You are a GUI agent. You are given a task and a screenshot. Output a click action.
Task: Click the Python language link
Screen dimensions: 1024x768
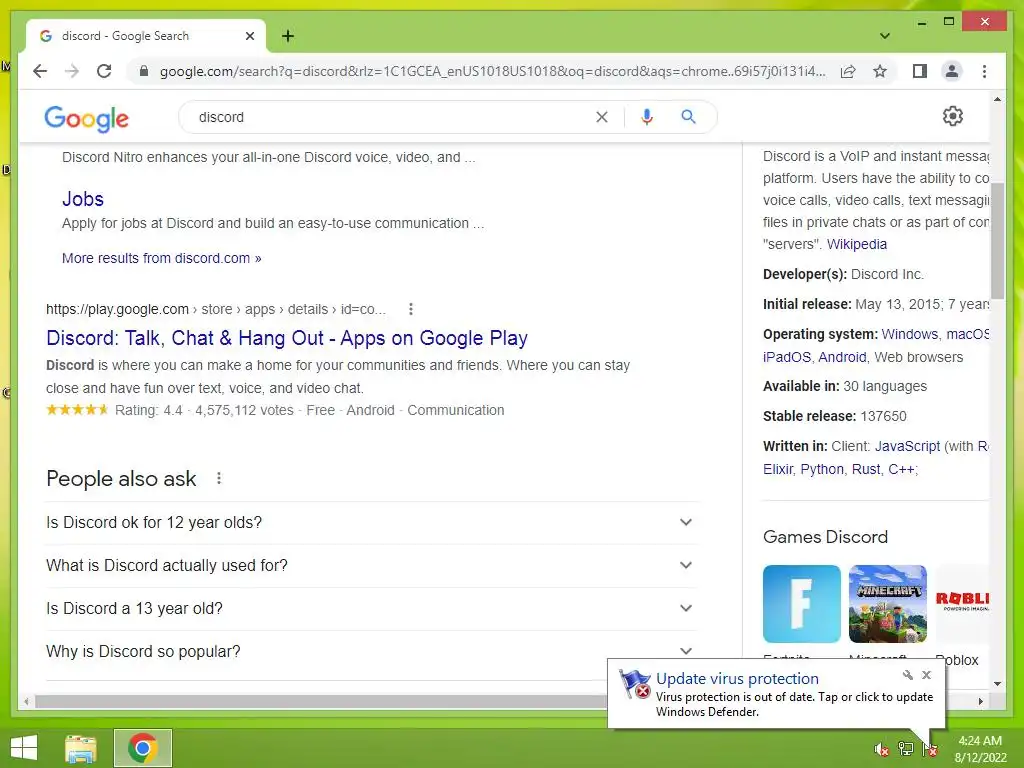pyautogui.click(x=822, y=470)
